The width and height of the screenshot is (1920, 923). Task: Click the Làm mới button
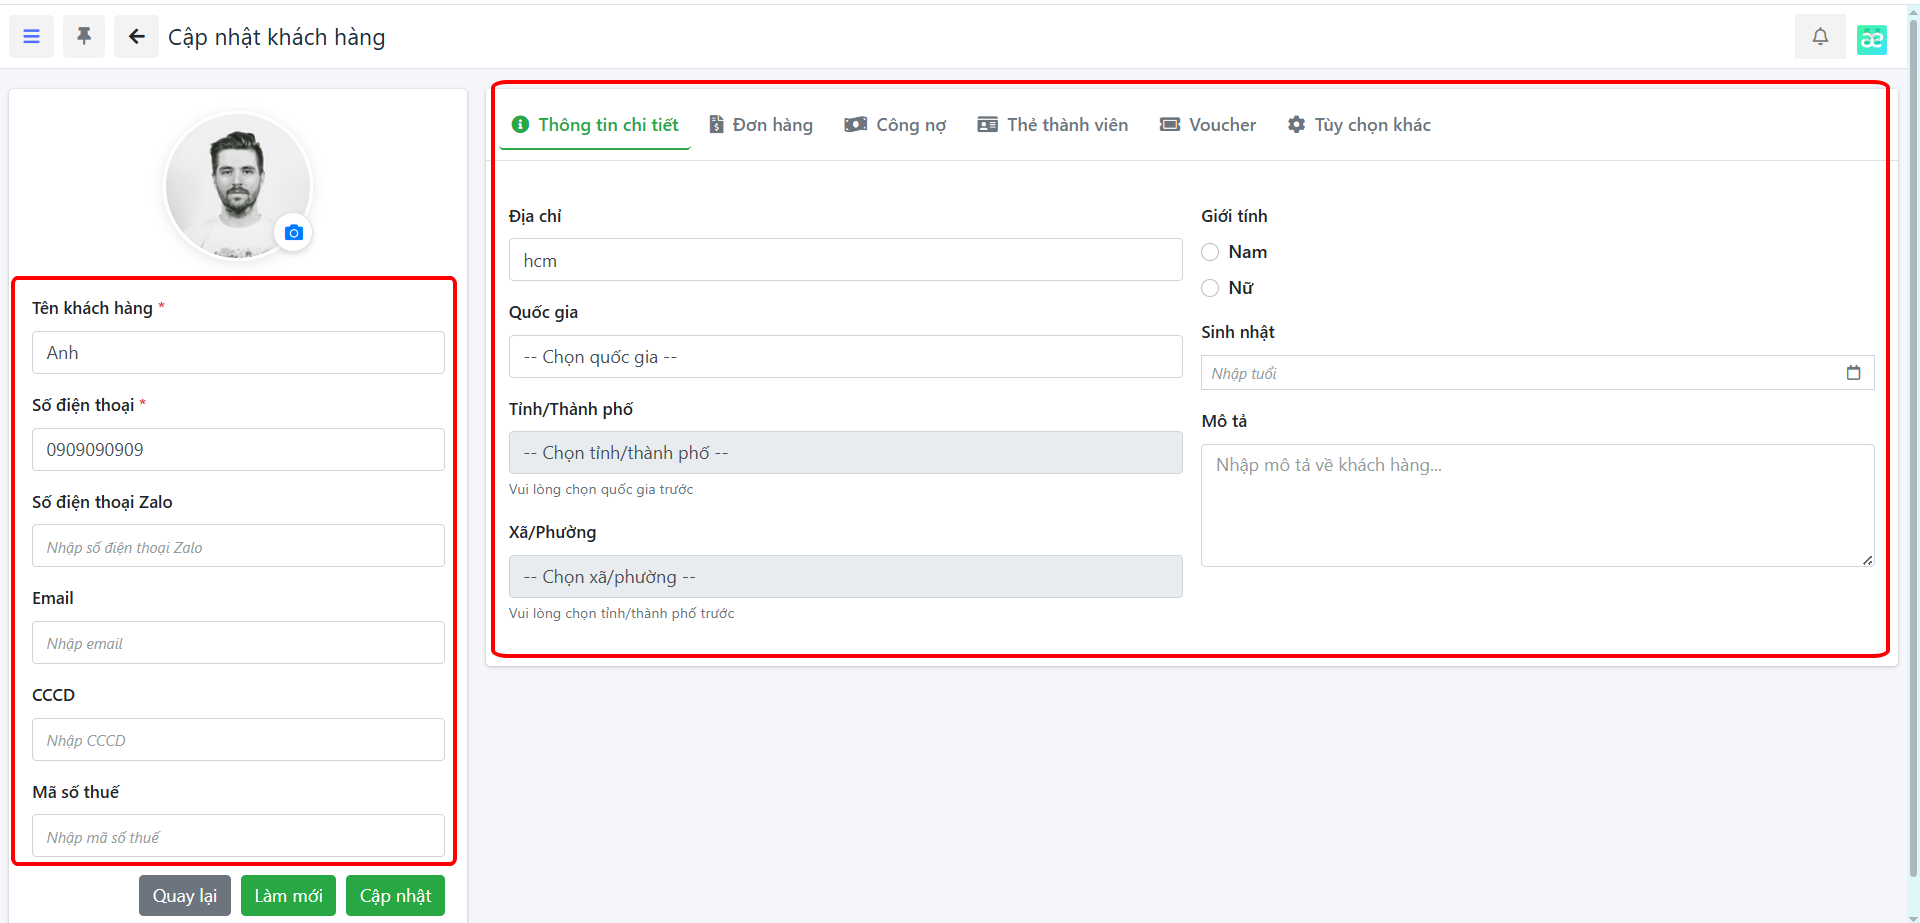click(x=288, y=896)
